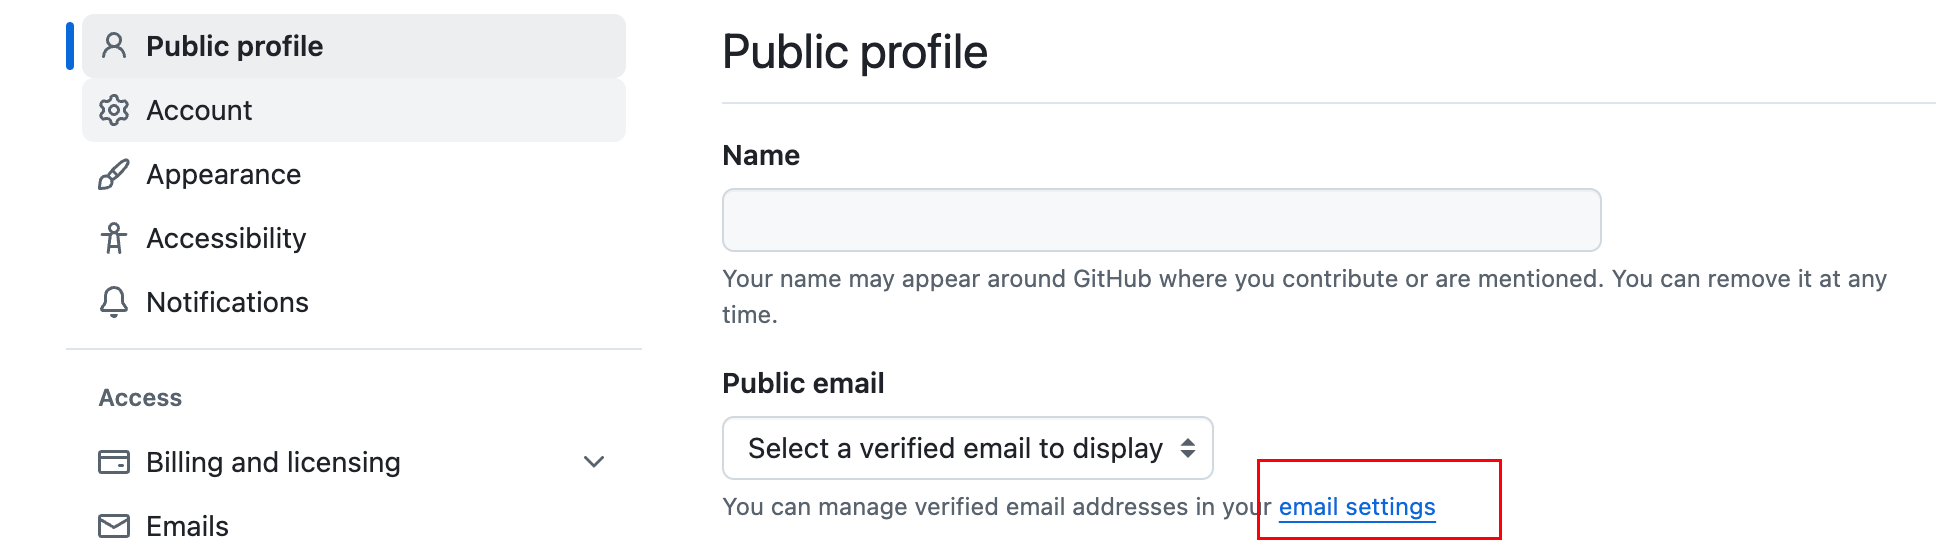The height and width of the screenshot is (560, 1936).
Task: Navigate to Emails settings
Action: tap(354, 526)
